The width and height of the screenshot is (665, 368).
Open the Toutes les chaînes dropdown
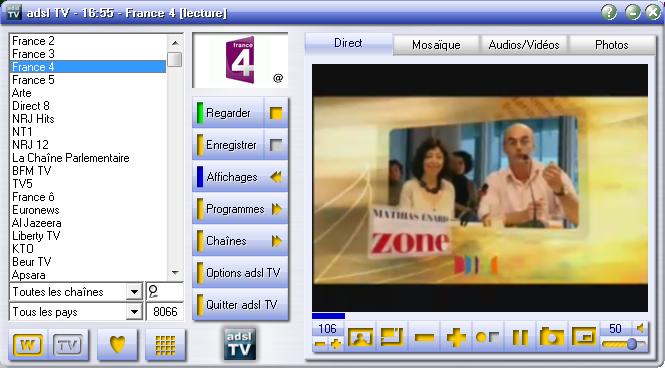tap(134, 292)
